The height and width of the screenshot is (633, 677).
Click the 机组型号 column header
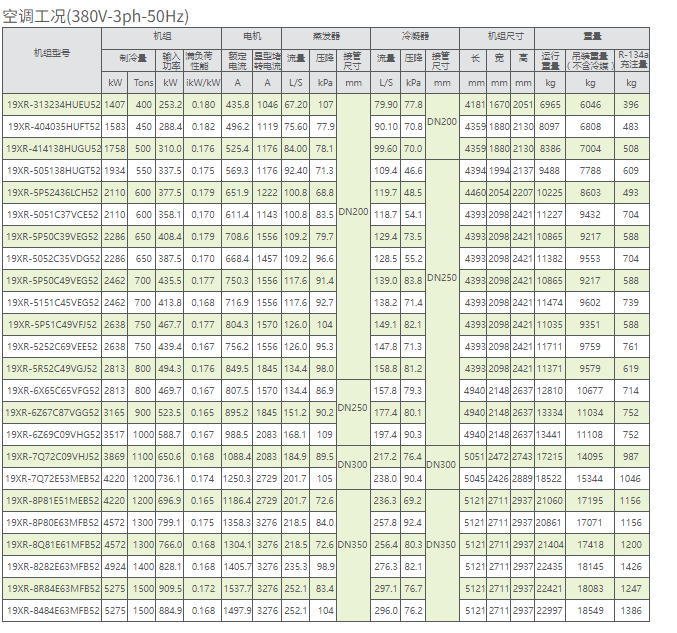pyautogui.click(x=52, y=50)
